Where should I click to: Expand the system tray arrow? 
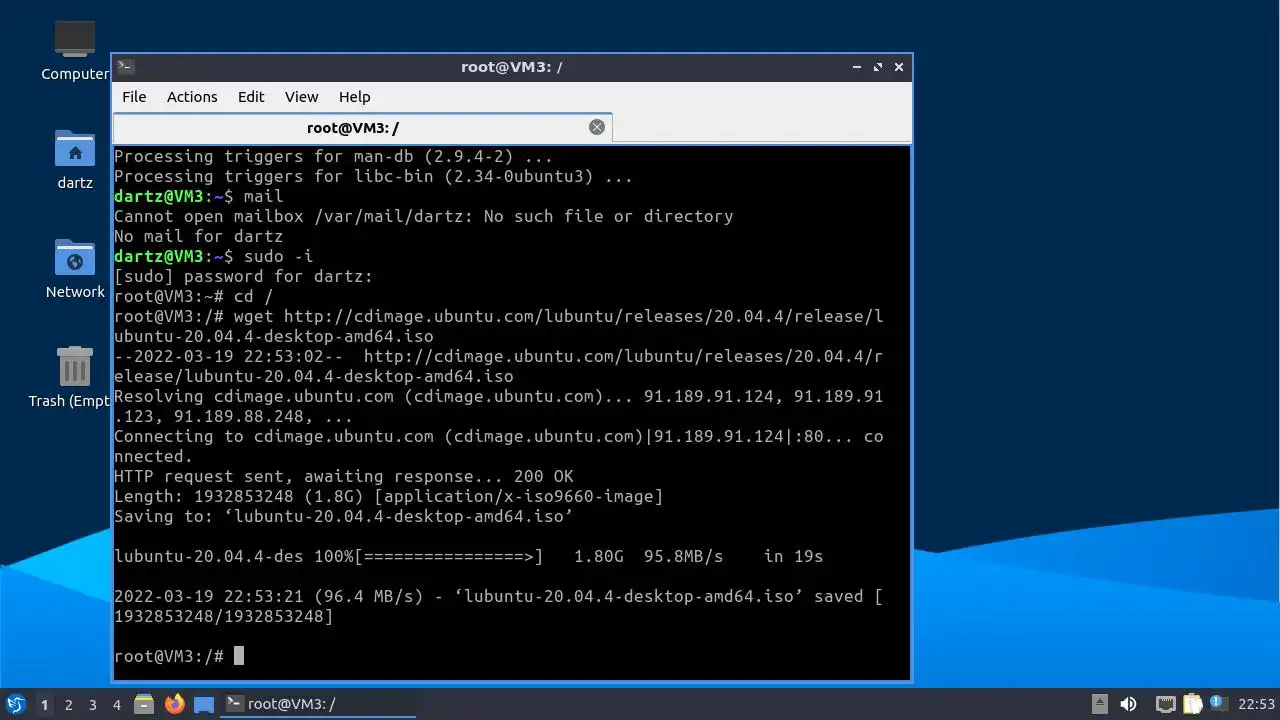pos(1100,704)
